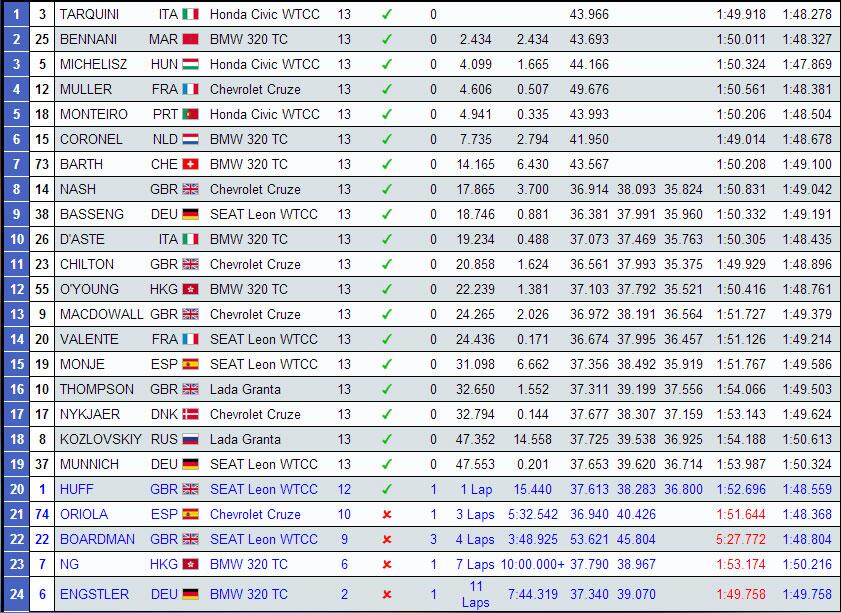
Task: Select the position 24 cell
Action: [x=17, y=594]
